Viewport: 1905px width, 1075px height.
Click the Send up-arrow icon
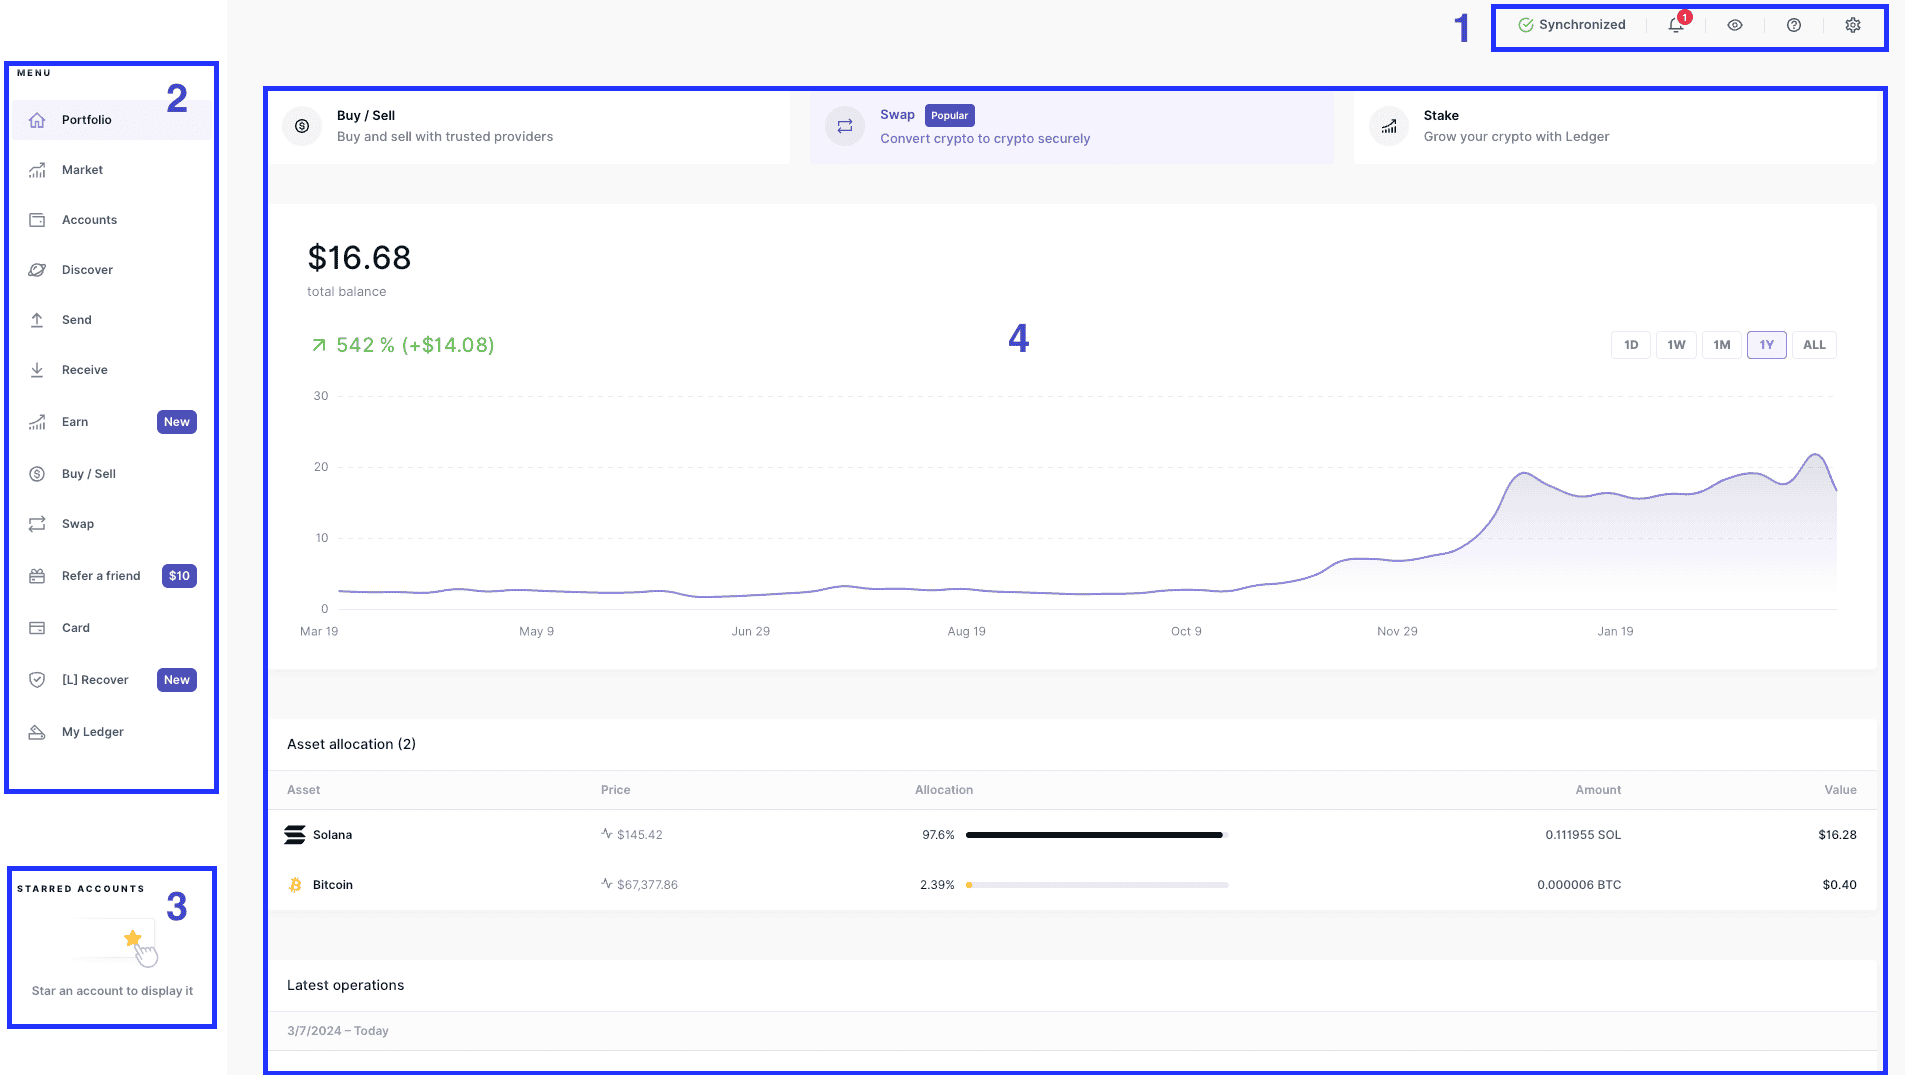pos(37,320)
